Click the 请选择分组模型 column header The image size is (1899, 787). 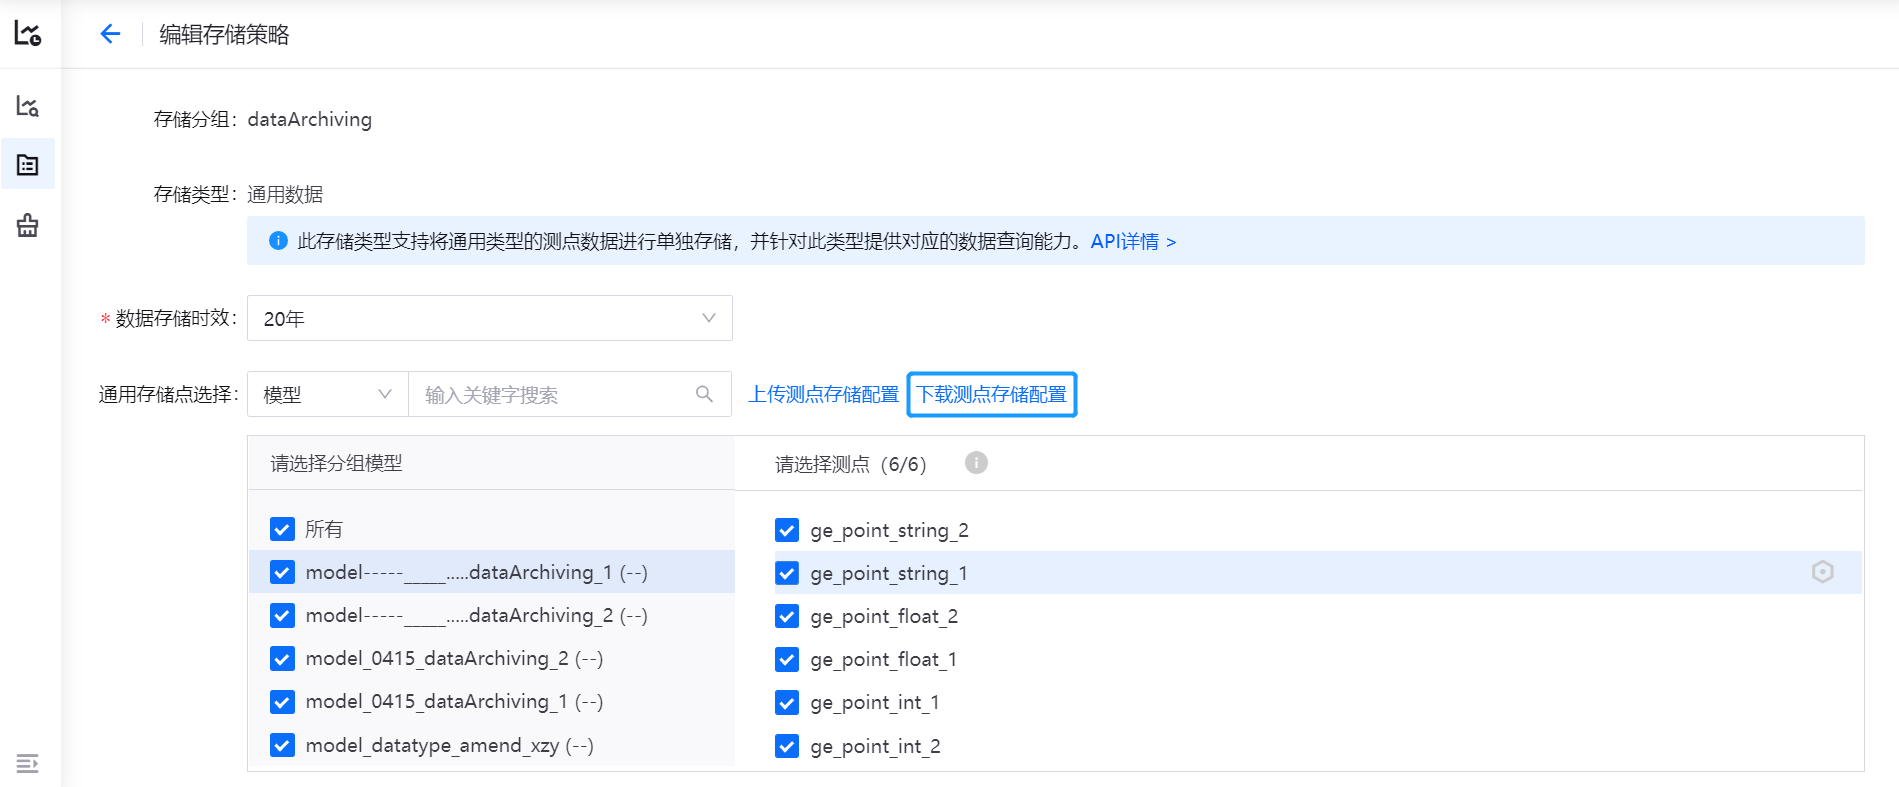pyautogui.click(x=336, y=463)
